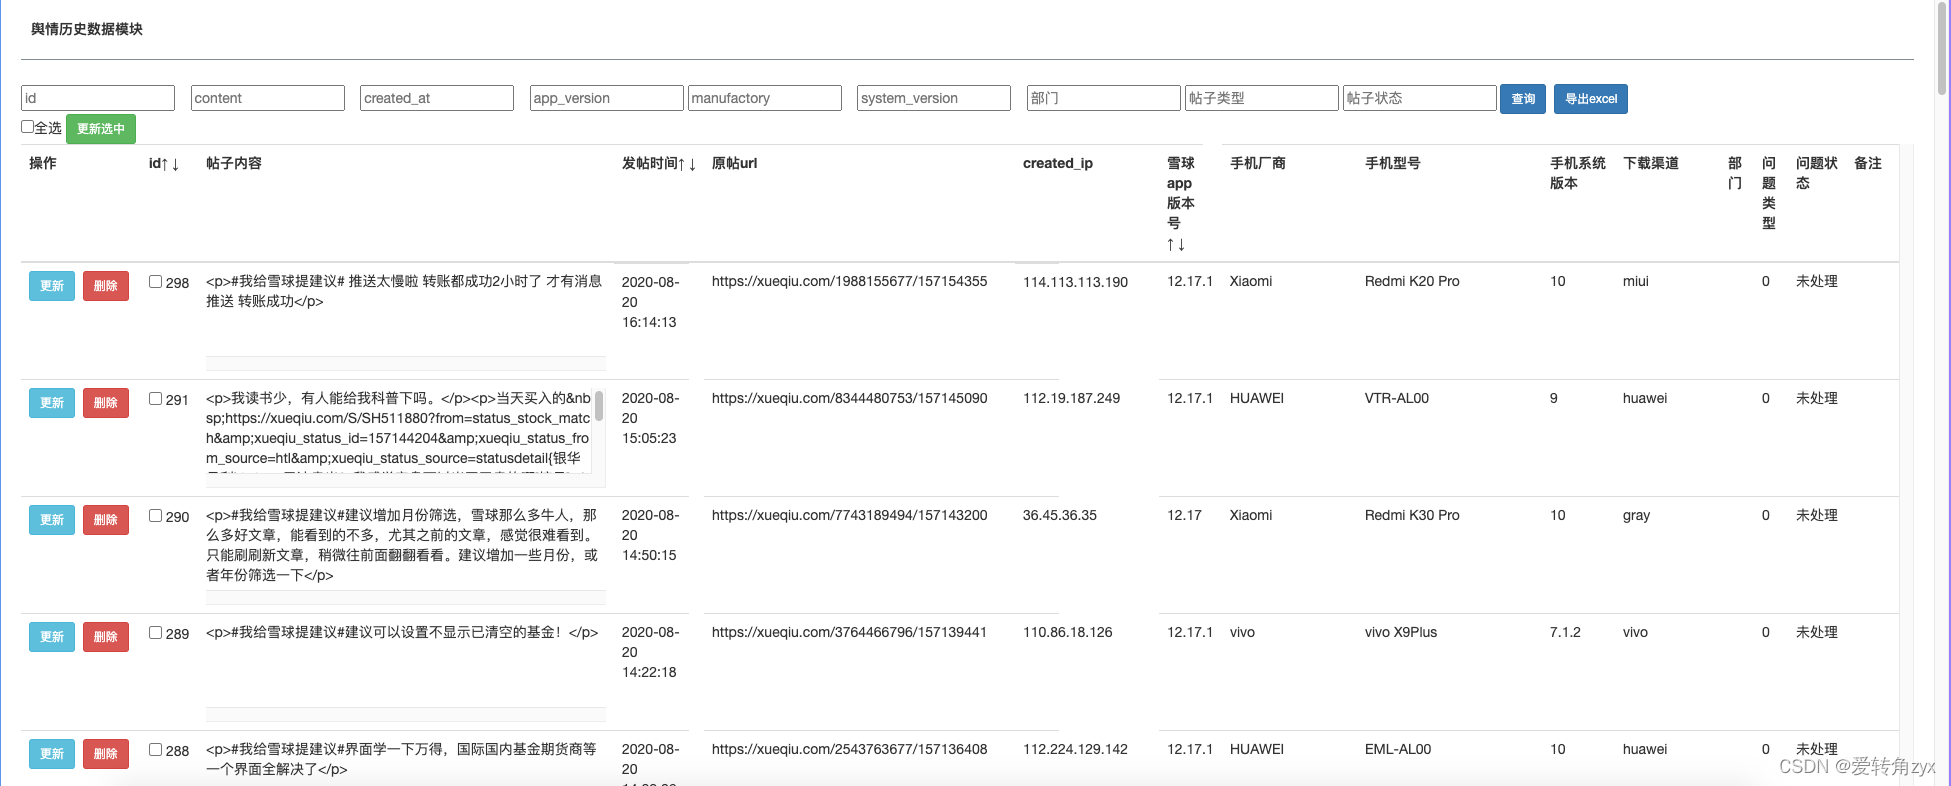Viewport: 1951px width, 786px height.
Task: Click the manufactory filter field
Action: click(765, 98)
